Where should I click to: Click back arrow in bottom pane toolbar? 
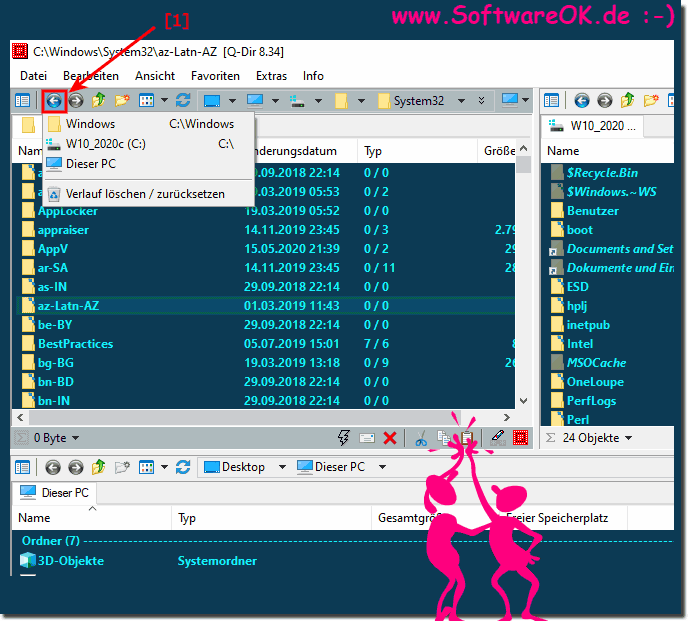[x=53, y=467]
